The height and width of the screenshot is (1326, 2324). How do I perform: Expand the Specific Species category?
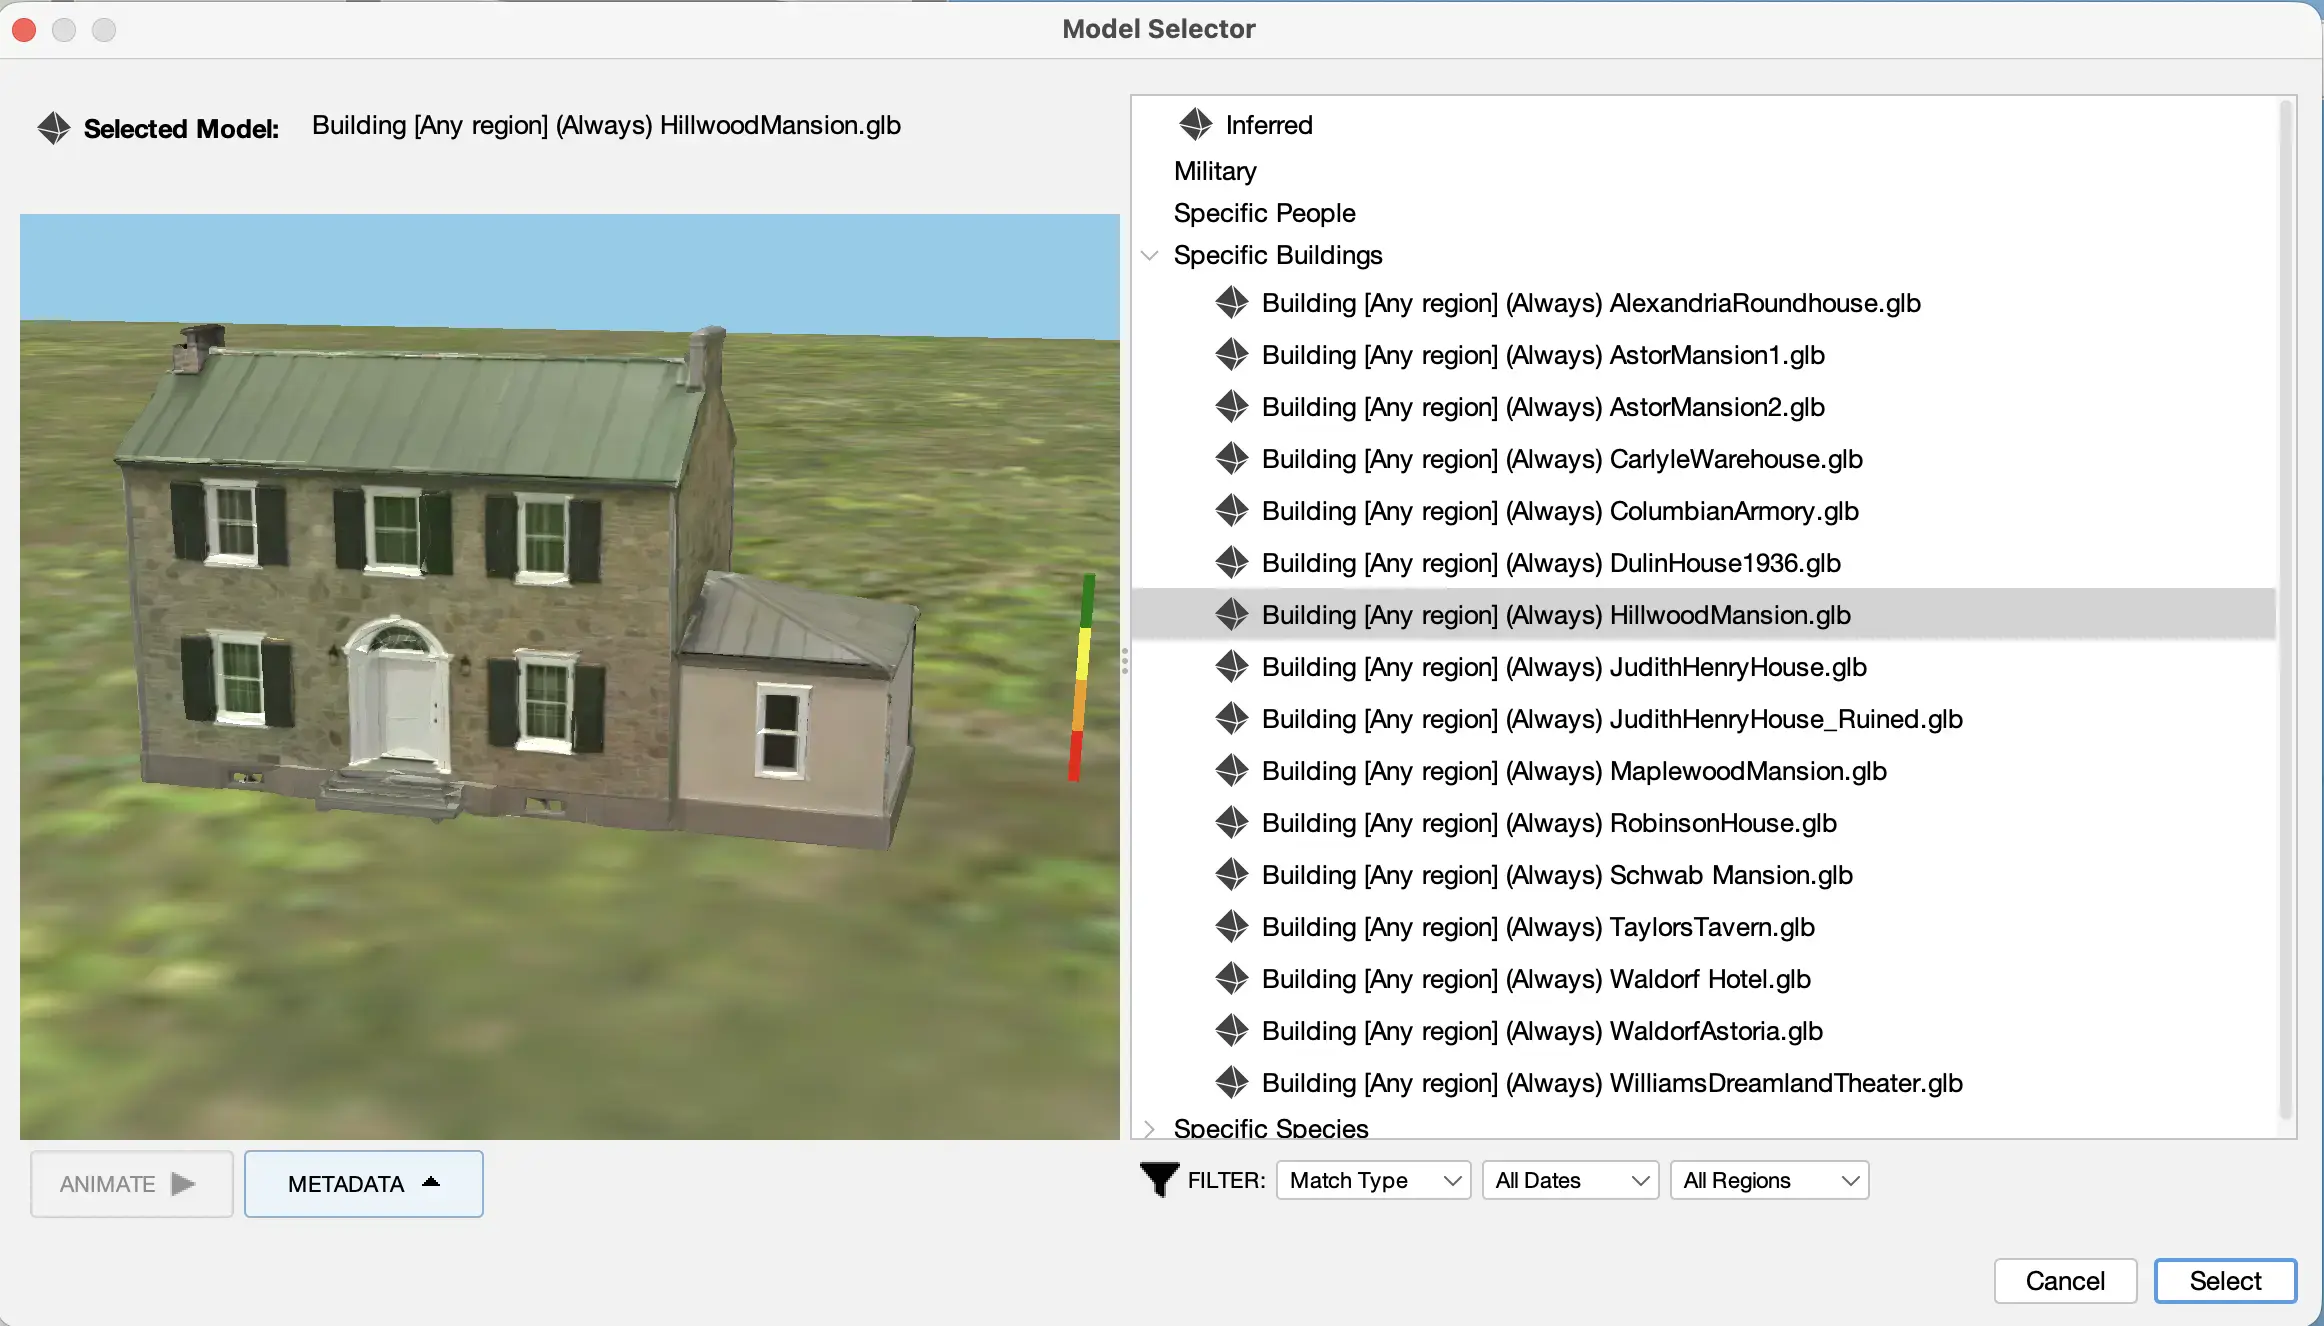click(1150, 1128)
